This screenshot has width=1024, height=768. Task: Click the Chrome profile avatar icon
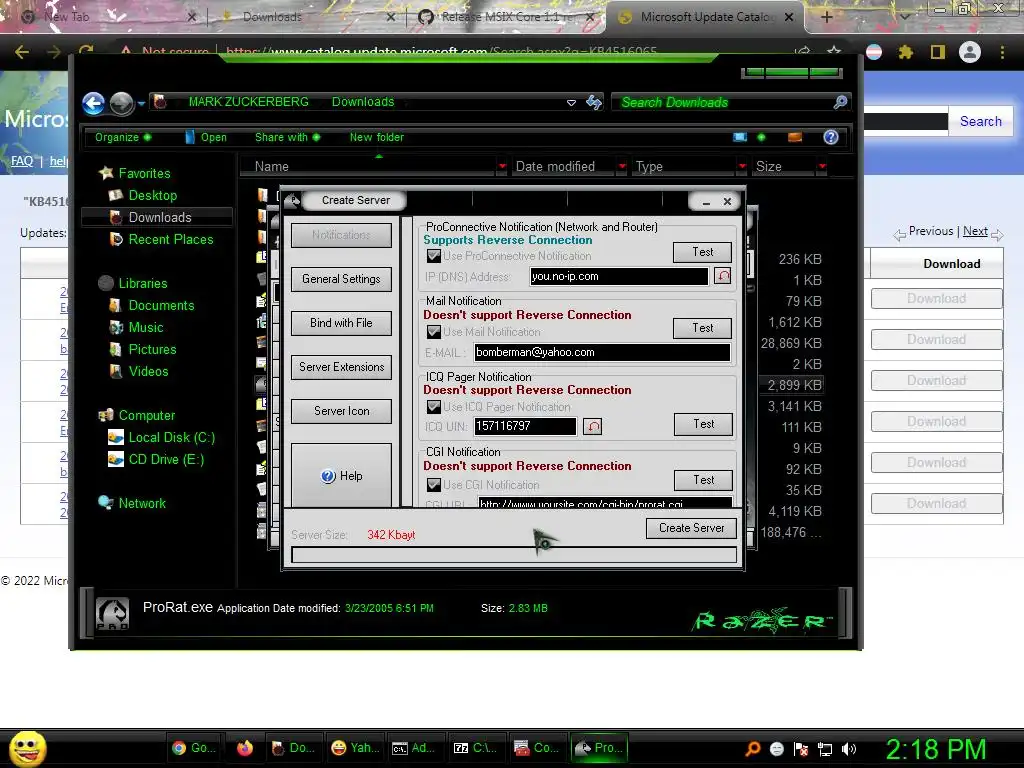pyautogui.click(x=970, y=52)
